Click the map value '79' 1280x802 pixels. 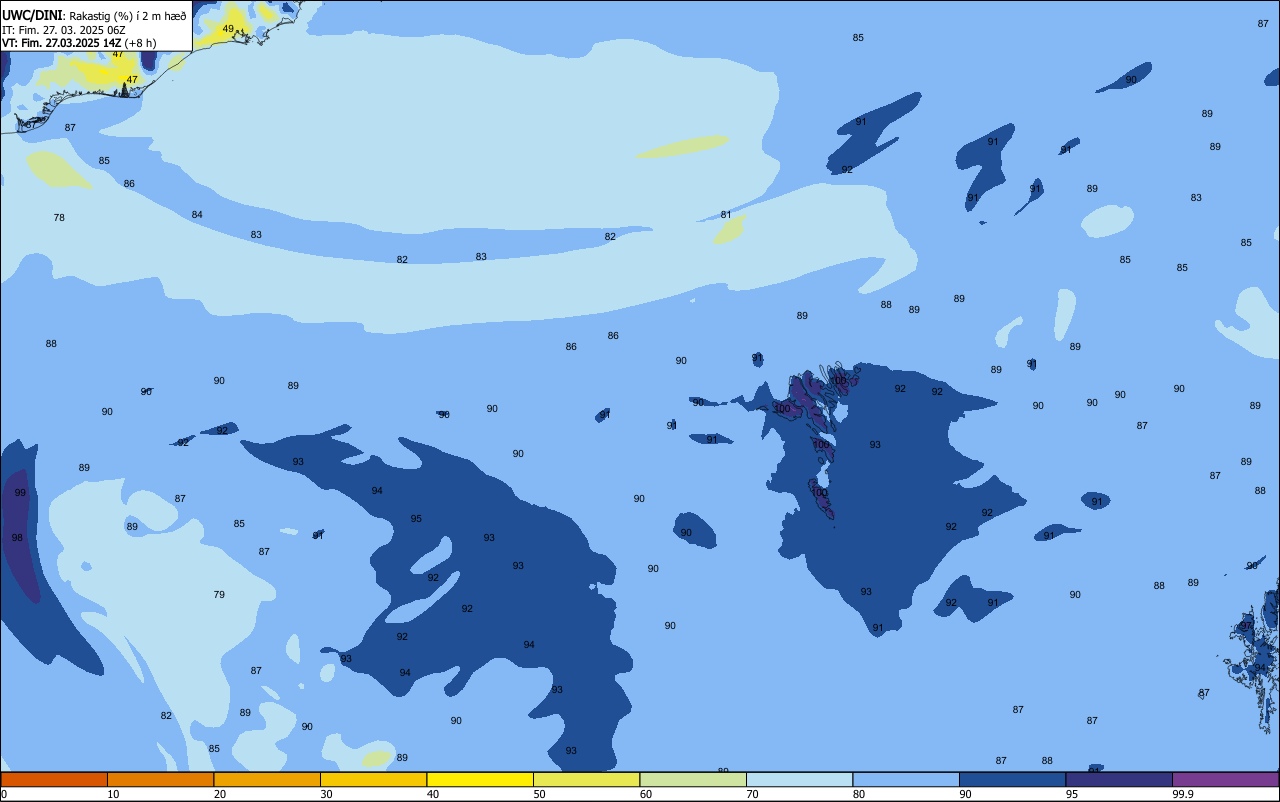(x=219, y=594)
